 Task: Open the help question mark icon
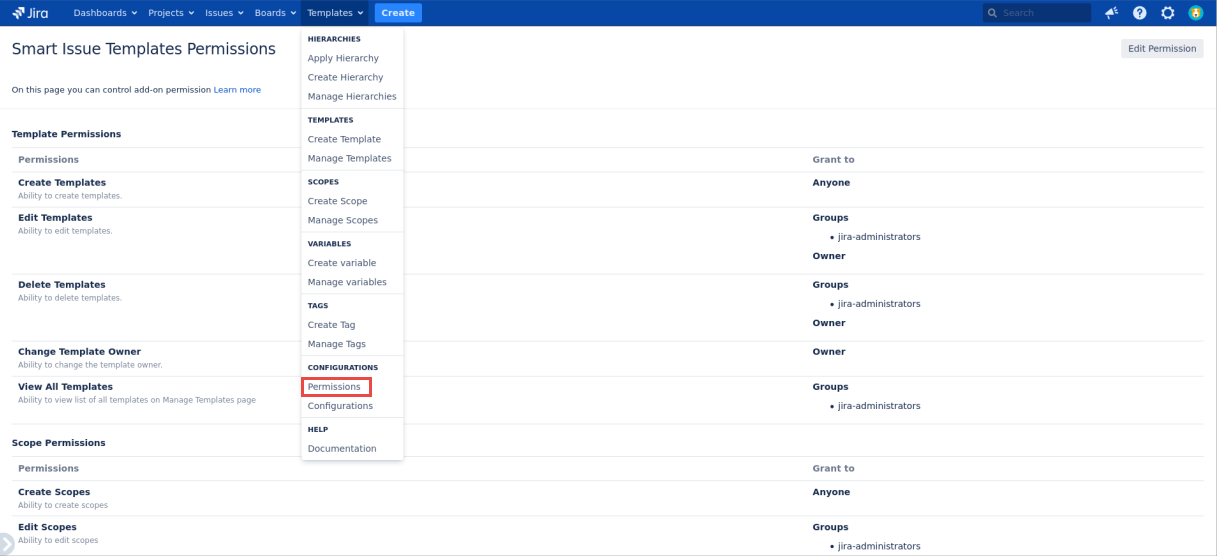pyautogui.click(x=1139, y=13)
